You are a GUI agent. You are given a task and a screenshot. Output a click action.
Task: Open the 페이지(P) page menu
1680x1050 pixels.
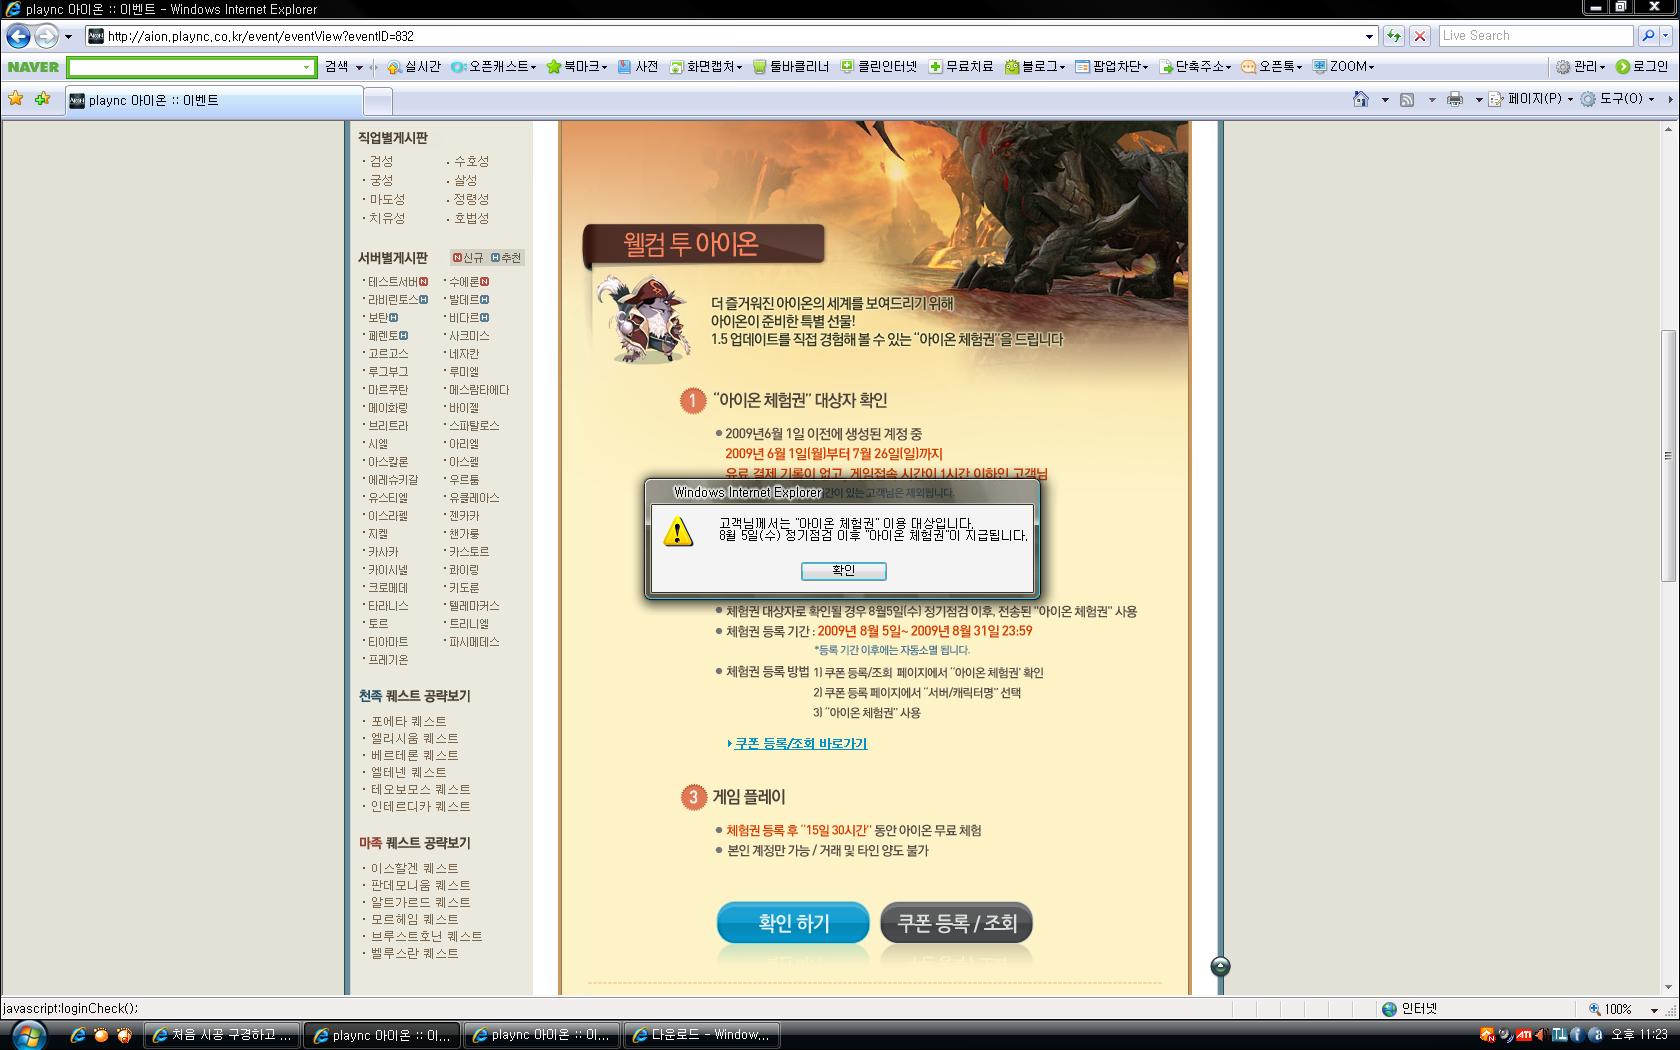(1531, 99)
